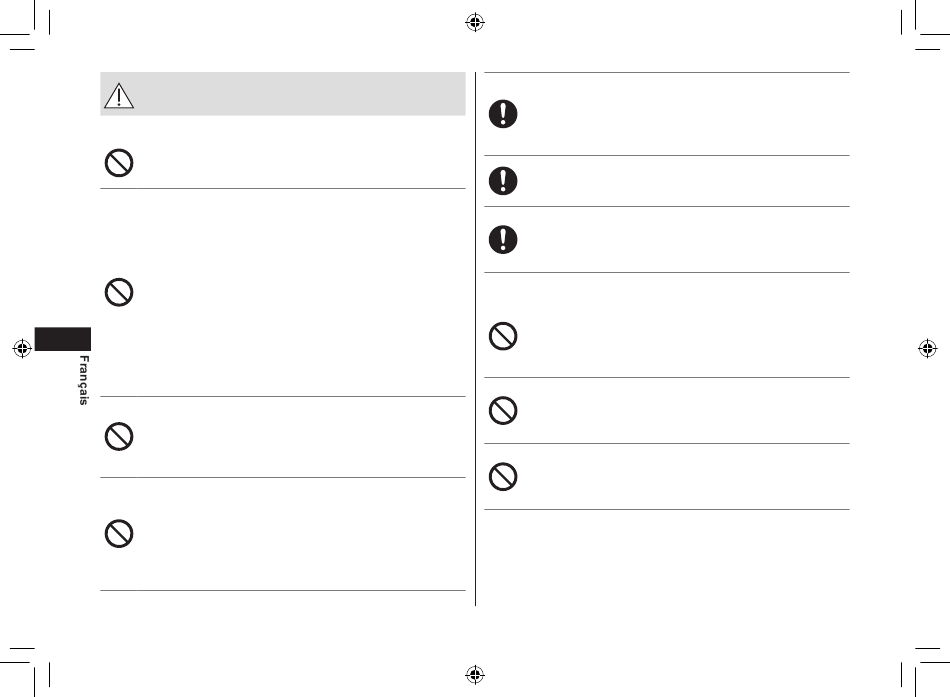Click the registration crosshair mark at page bottom
This screenshot has height=697, width=950.
click(x=475, y=674)
